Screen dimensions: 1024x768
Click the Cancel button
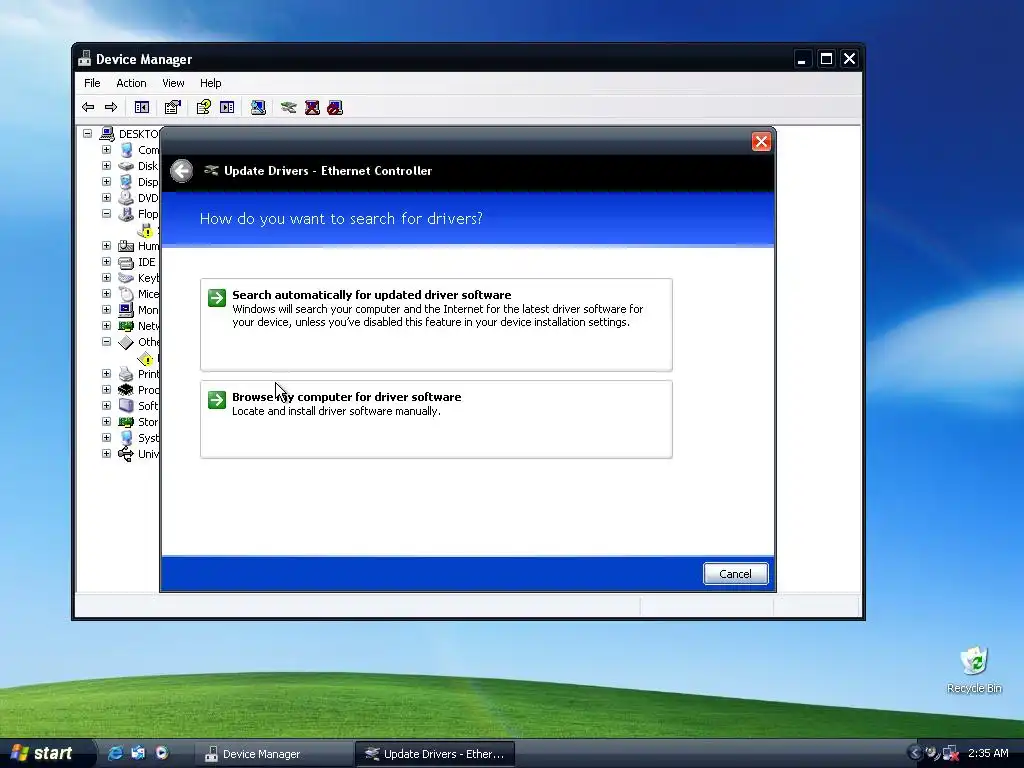[x=735, y=574]
